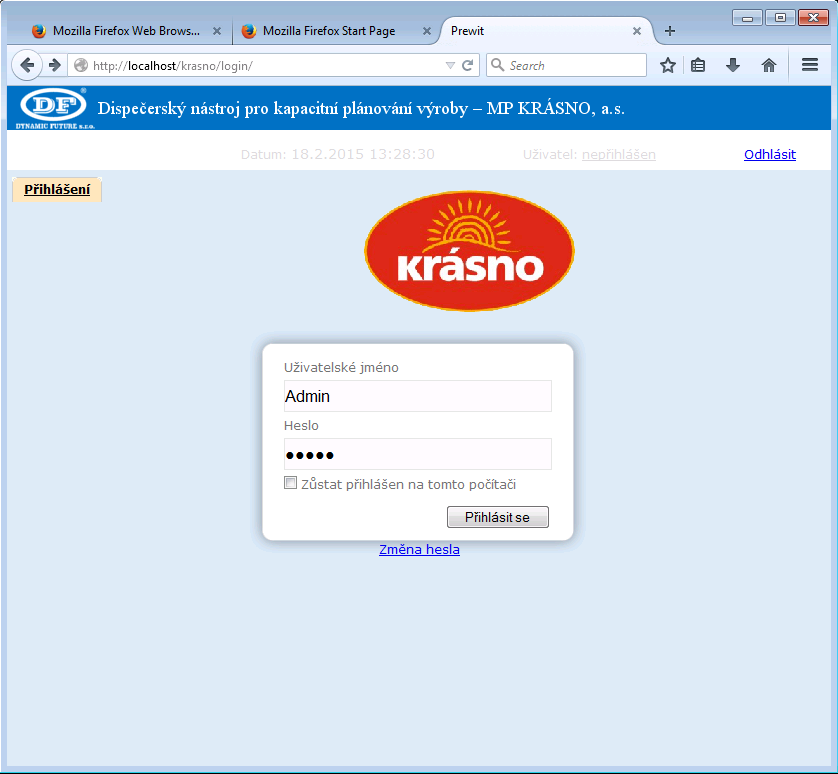Close the Prewit tab

click(x=637, y=31)
